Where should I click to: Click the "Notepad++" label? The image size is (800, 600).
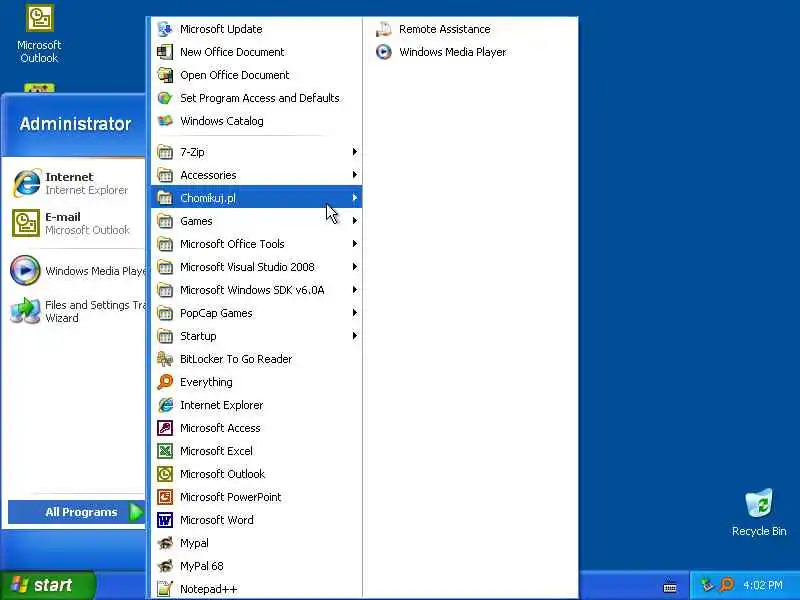(x=209, y=589)
